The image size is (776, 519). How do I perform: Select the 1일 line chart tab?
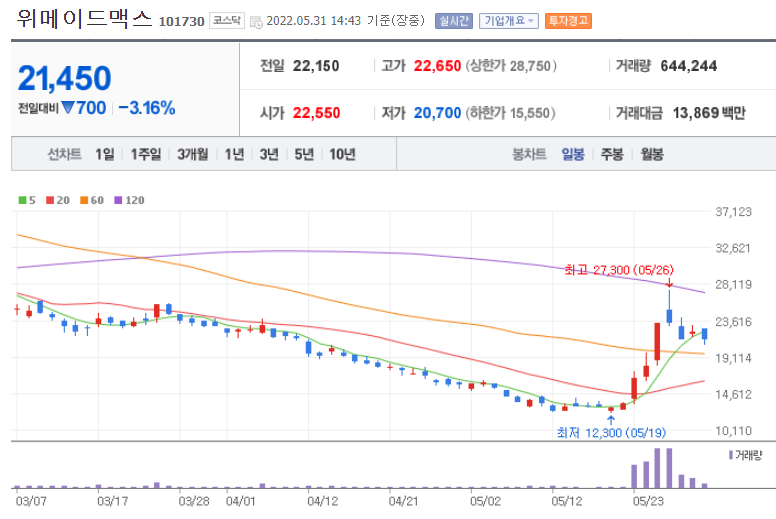coord(105,154)
